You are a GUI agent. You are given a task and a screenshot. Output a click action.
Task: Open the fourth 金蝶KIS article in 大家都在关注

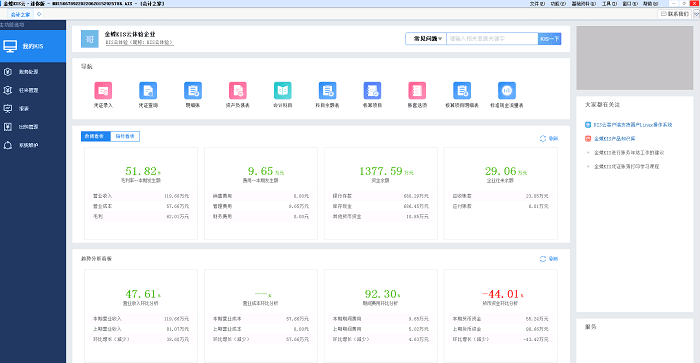point(626,167)
